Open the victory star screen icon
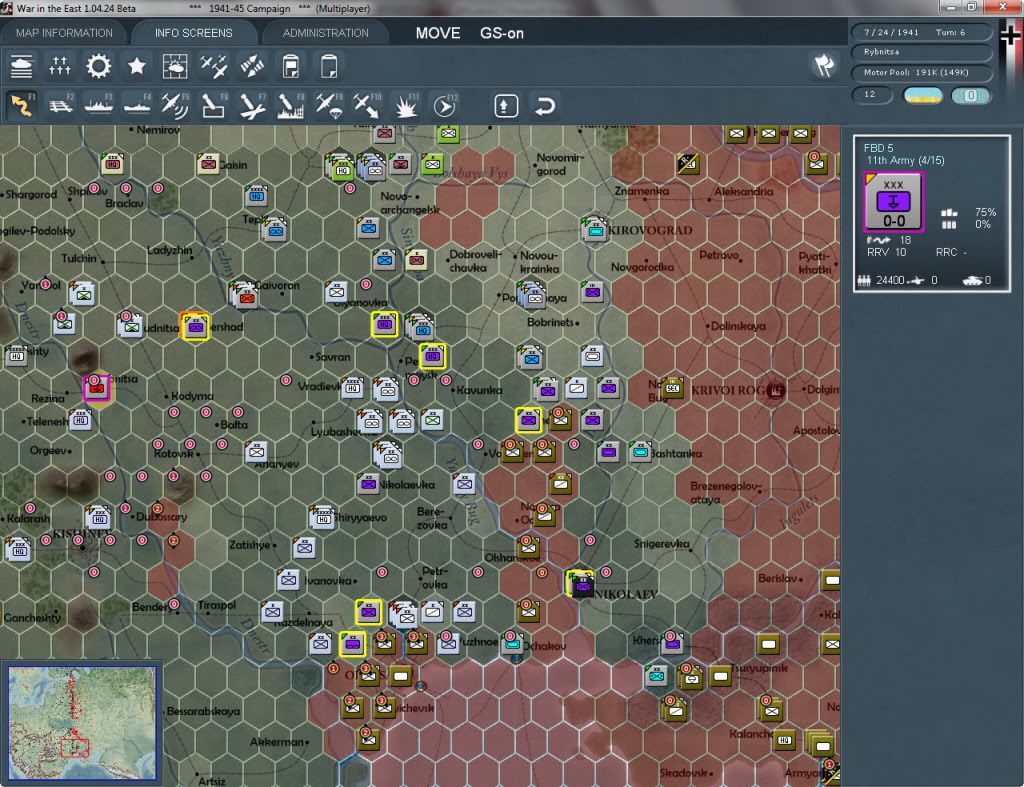Image resolution: width=1024 pixels, height=787 pixels. click(136, 67)
